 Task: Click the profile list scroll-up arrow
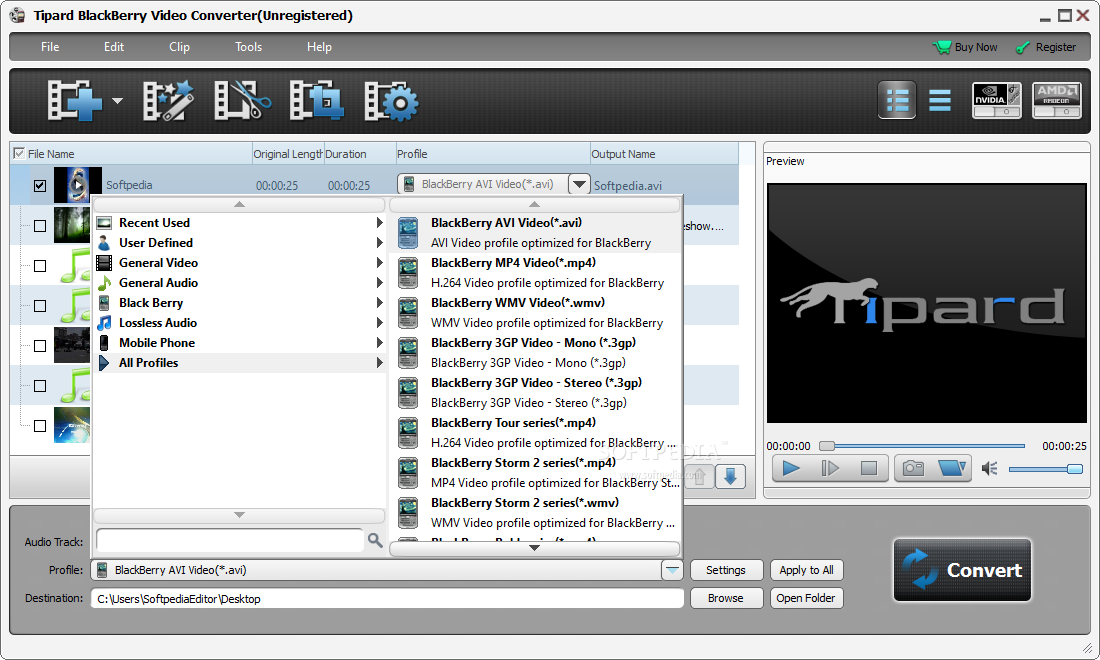[535, 204]
